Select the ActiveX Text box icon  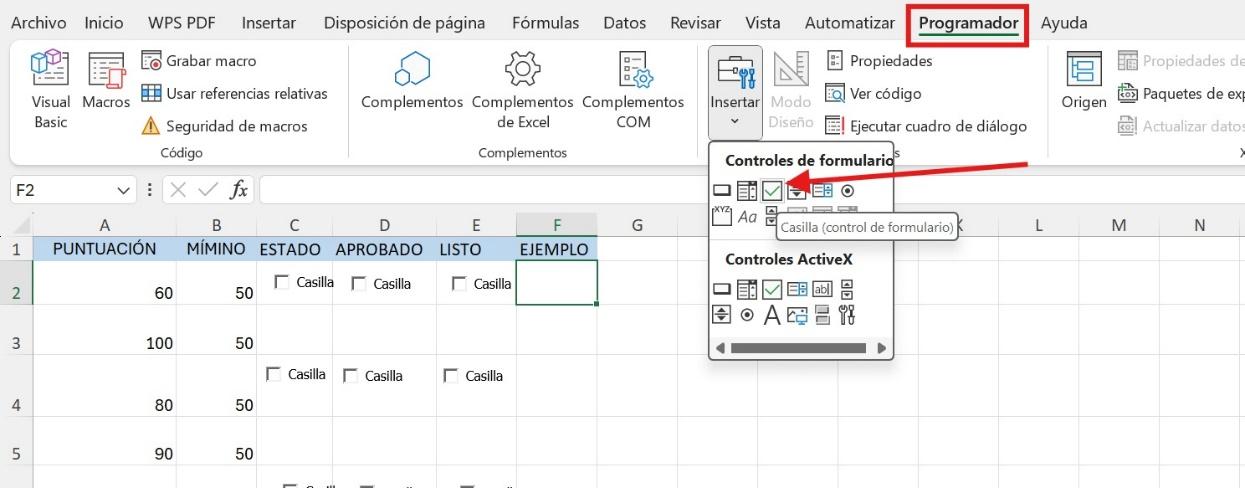point(823,290)
